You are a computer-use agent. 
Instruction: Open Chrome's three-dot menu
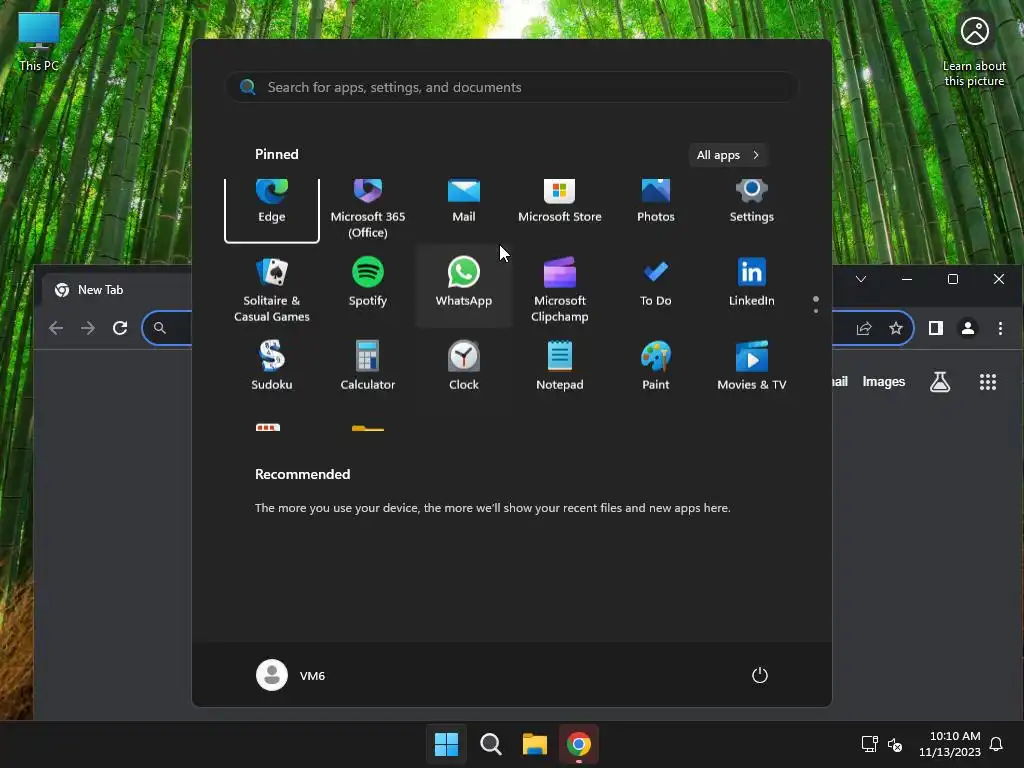[1000, 328]
